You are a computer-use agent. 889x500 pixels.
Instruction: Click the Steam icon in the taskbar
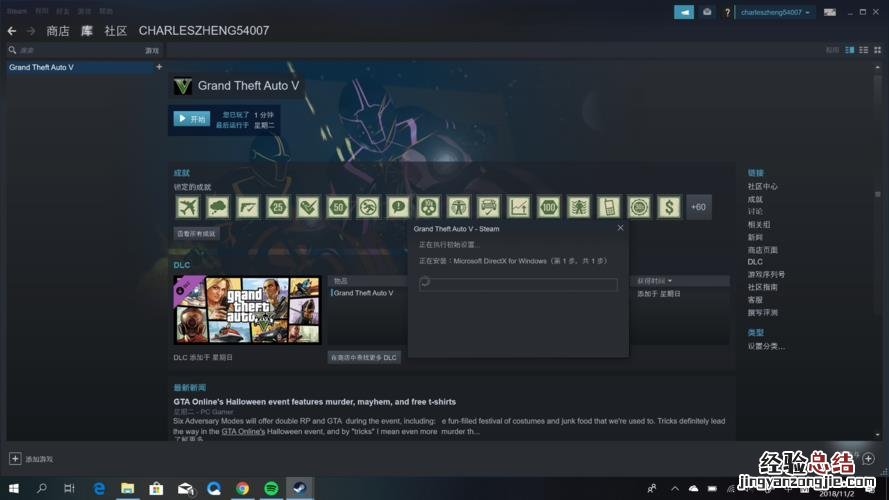pos(299,488)
